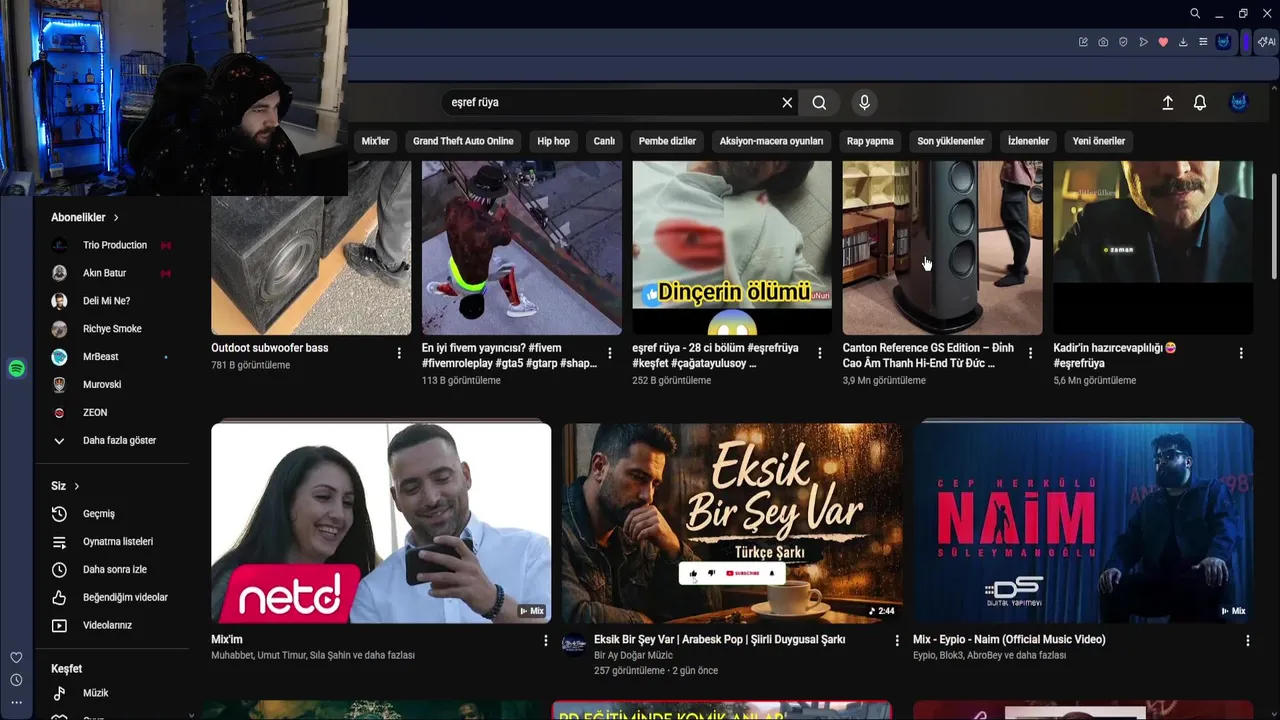Open options for Canton Reference GS Edition
1280x720 pixels.
click(1031, 353)
